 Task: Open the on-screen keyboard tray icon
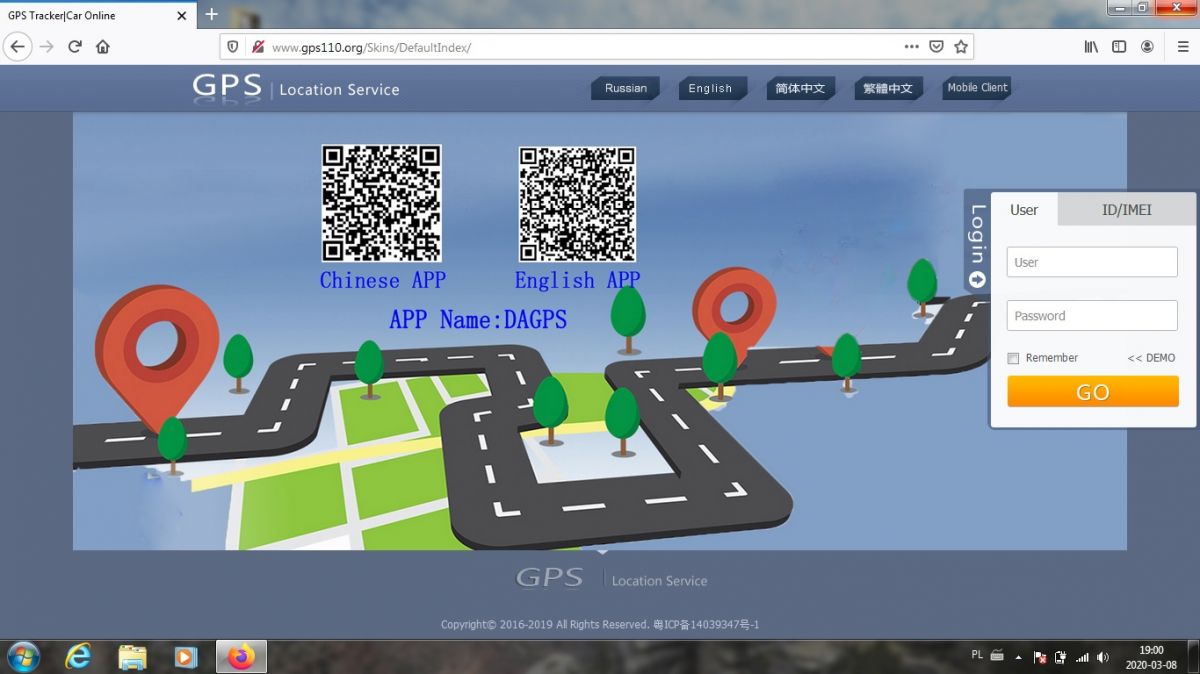pos(997,656)
